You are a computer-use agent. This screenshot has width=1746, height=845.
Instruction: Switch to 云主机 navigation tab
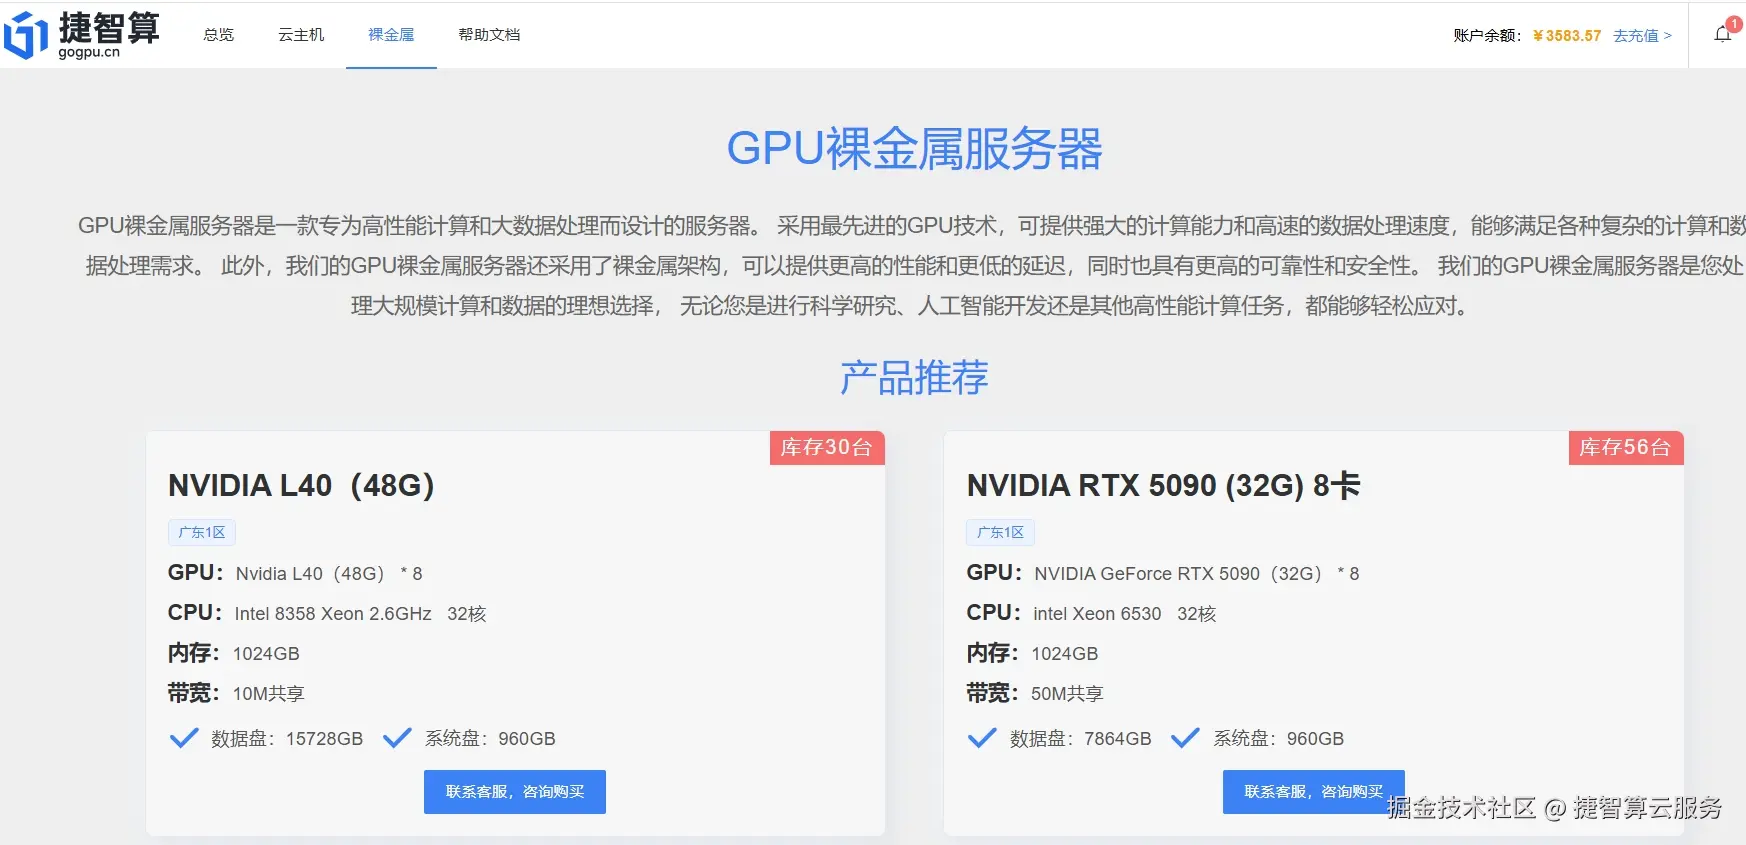coord(301,35)
